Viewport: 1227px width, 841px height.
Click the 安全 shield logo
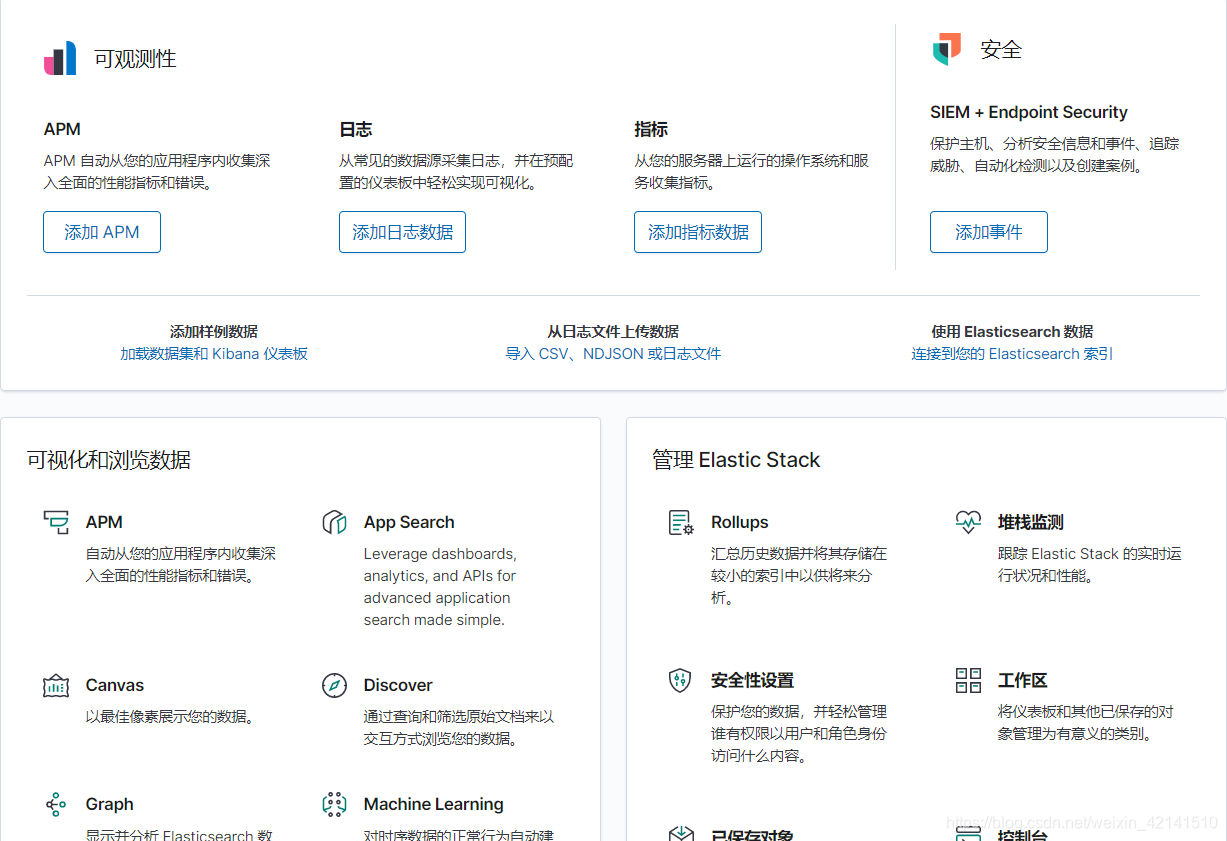[946, 47]
